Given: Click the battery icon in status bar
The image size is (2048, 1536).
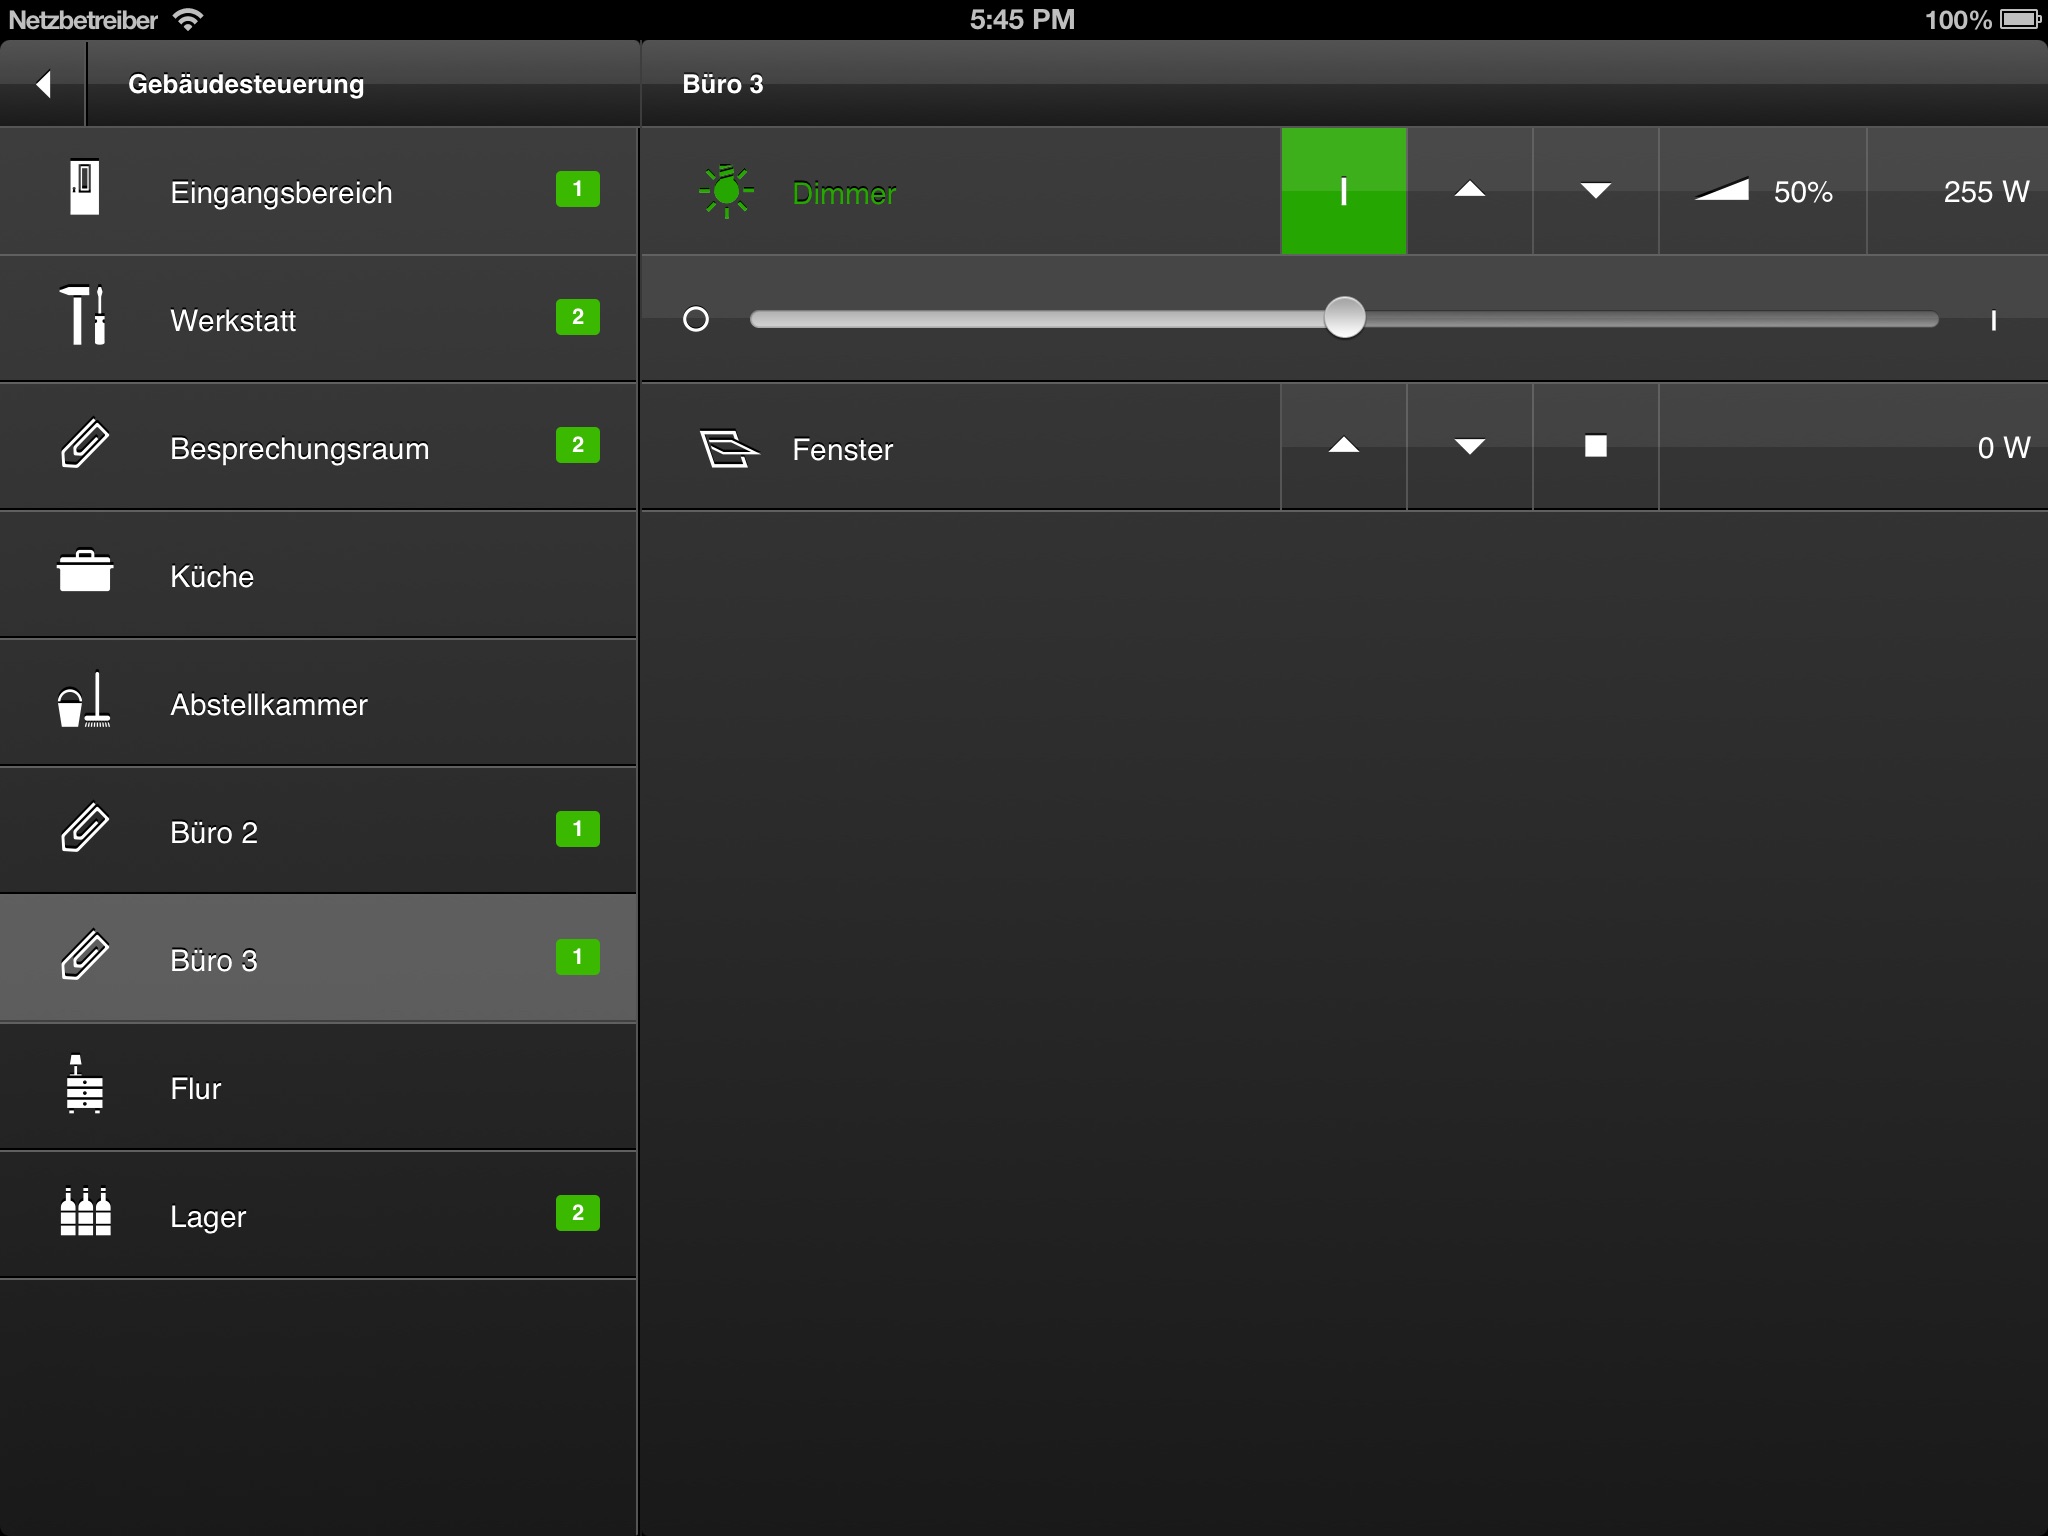Looking at the screenshot, I should click(x=2020, y=19).
